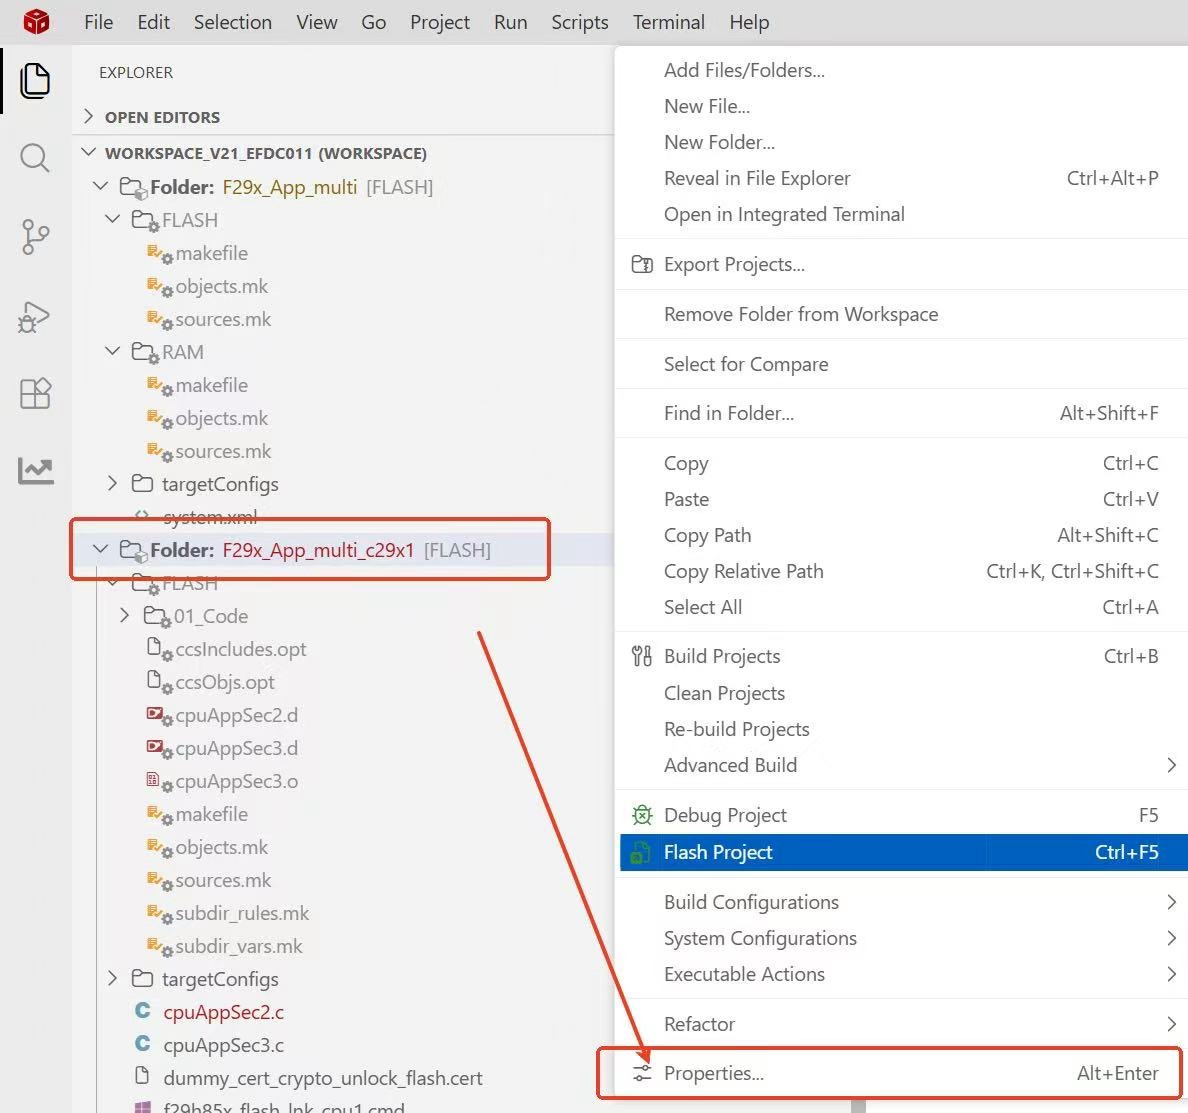The width and height of the screenshot is (1188, 1113).
Task: Click the file icon of dummy_cert_crypto_unlock_flash.cert
Action: click(142, 1077)
